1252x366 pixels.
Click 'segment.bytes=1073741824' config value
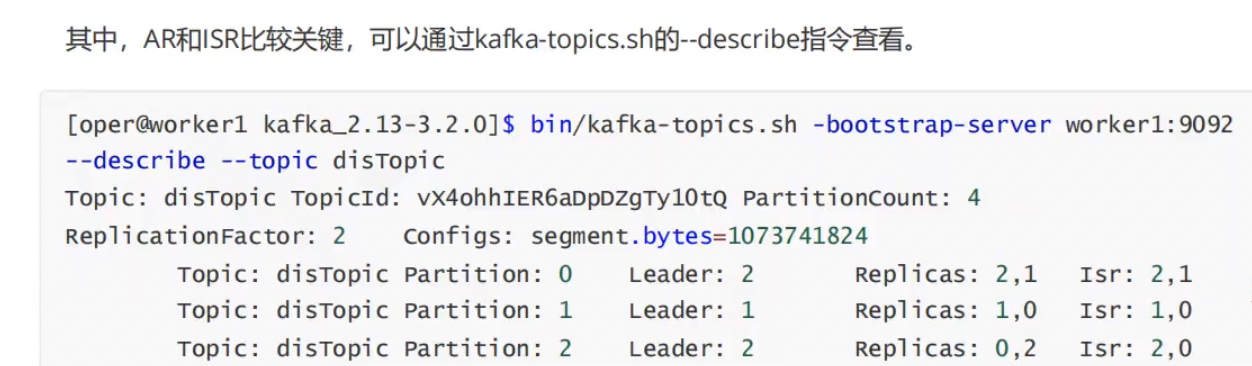point(700,237)
